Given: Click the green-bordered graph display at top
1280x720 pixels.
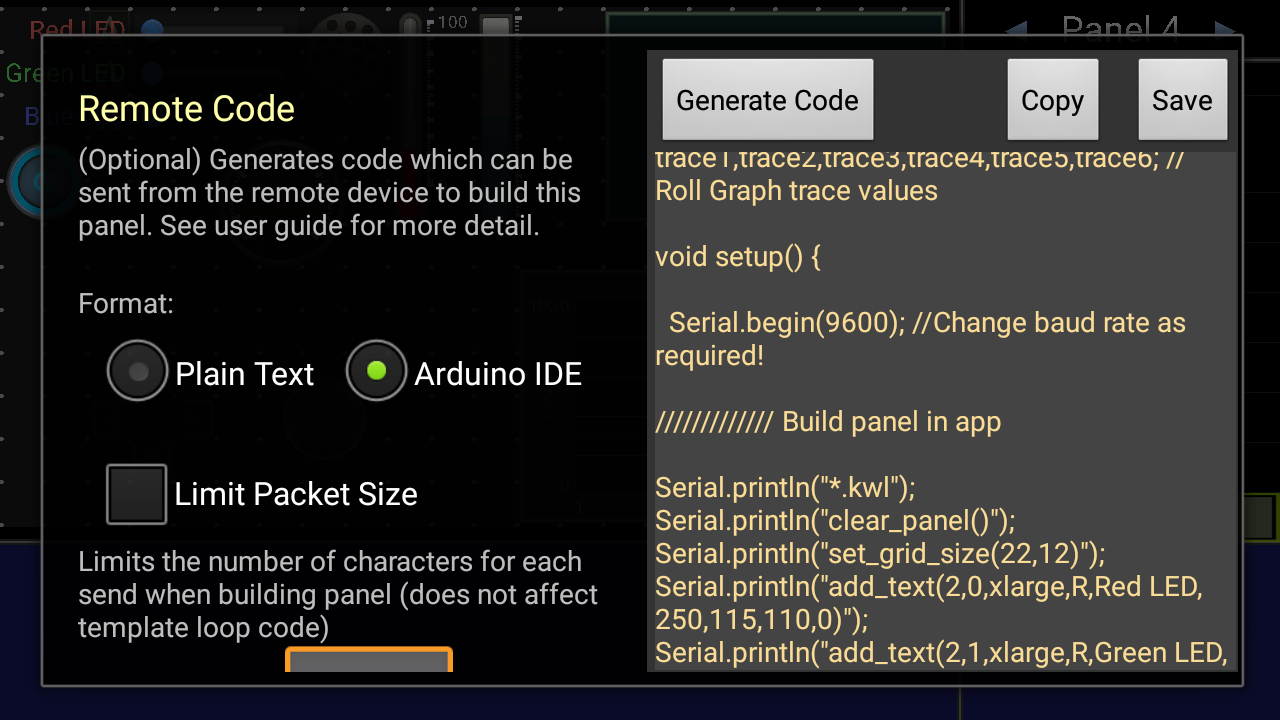Looking at the screenshot, I should pyautogui.click(x=775, y=24).
